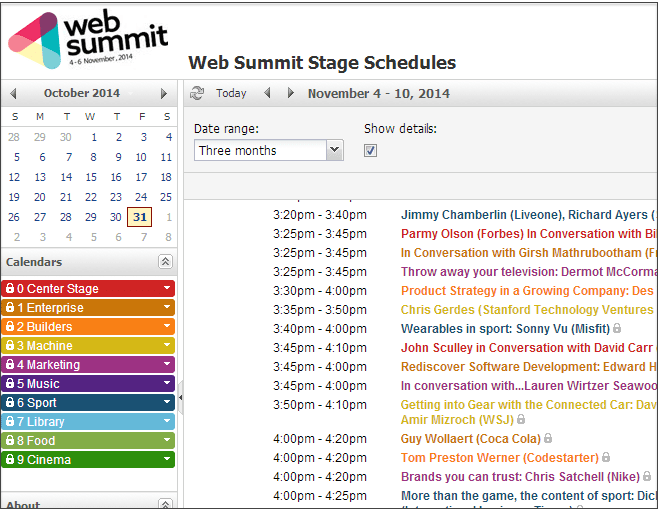Click the Today button
This screenshot has width=658, height=509.
(x=231, y=93)
